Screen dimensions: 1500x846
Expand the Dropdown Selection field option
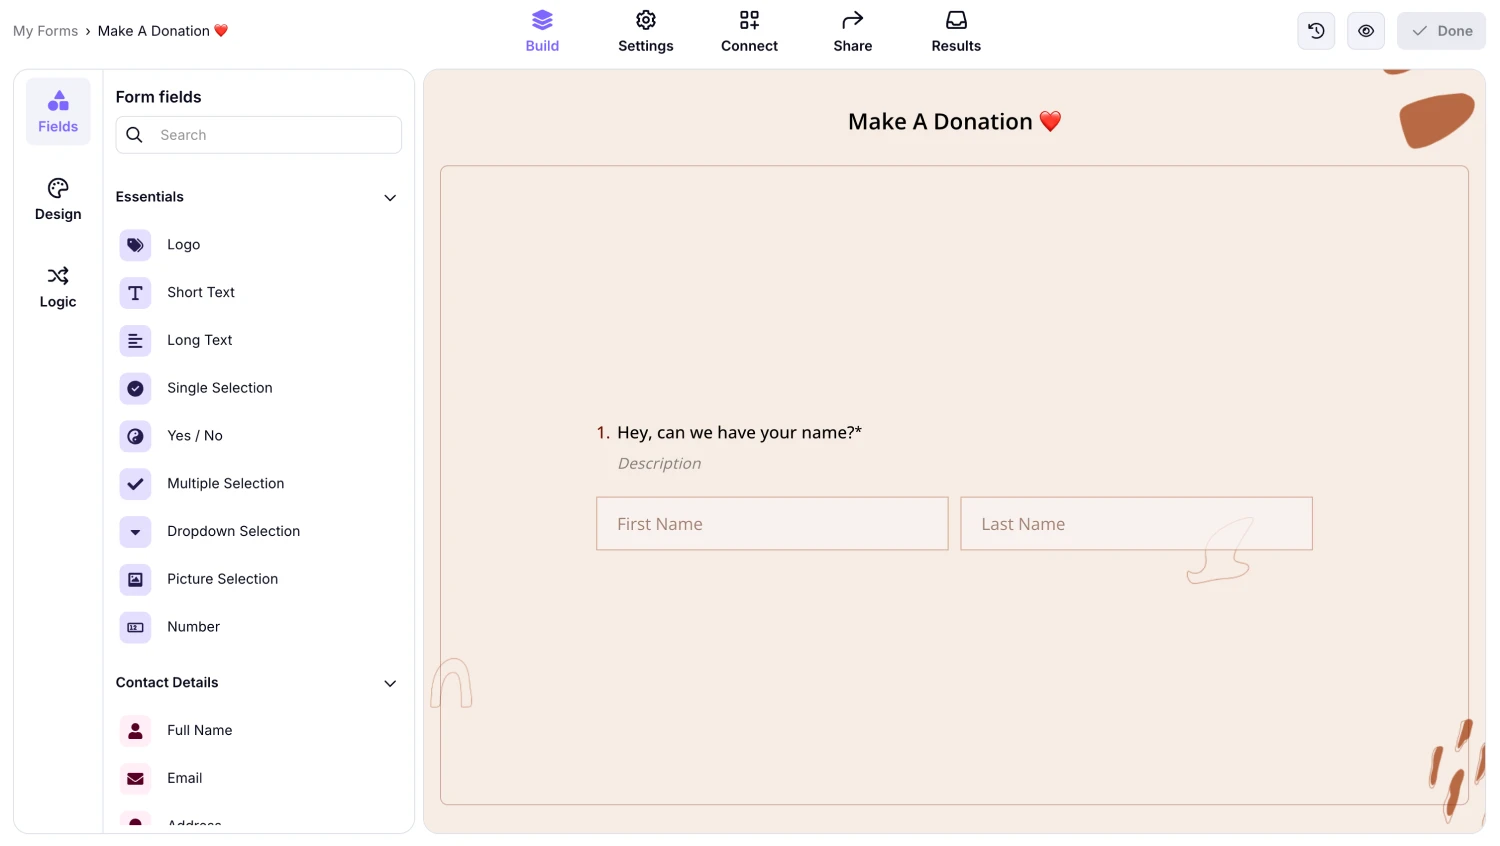click(135, 531)
